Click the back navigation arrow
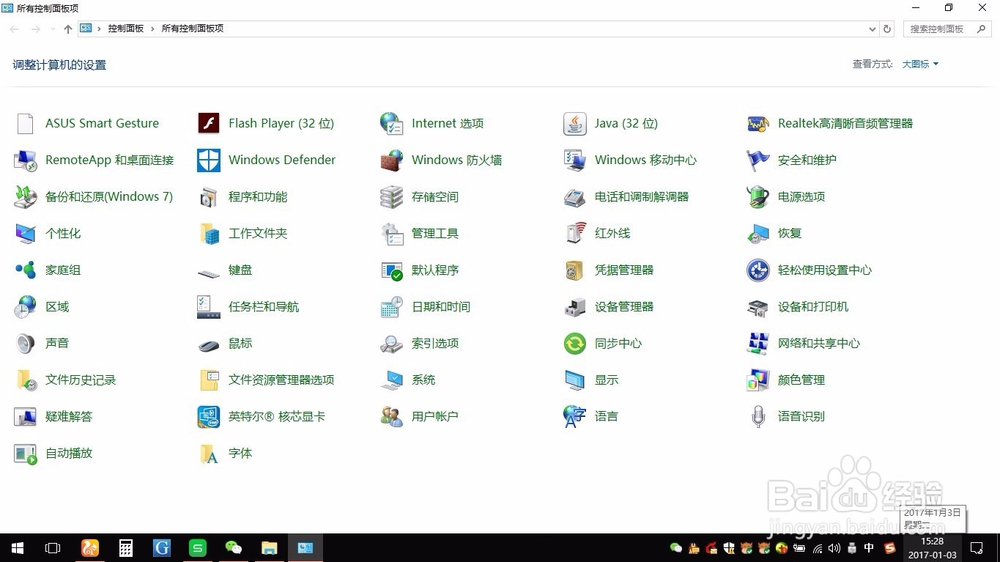Viewport: 1000px width, 562px height. coord(14,29)
